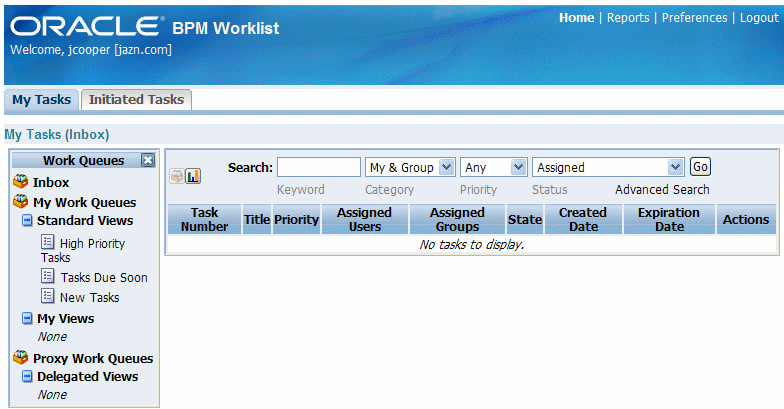Click the Priority column header
The width and height of the screenshot is (784, 409).
296,219
